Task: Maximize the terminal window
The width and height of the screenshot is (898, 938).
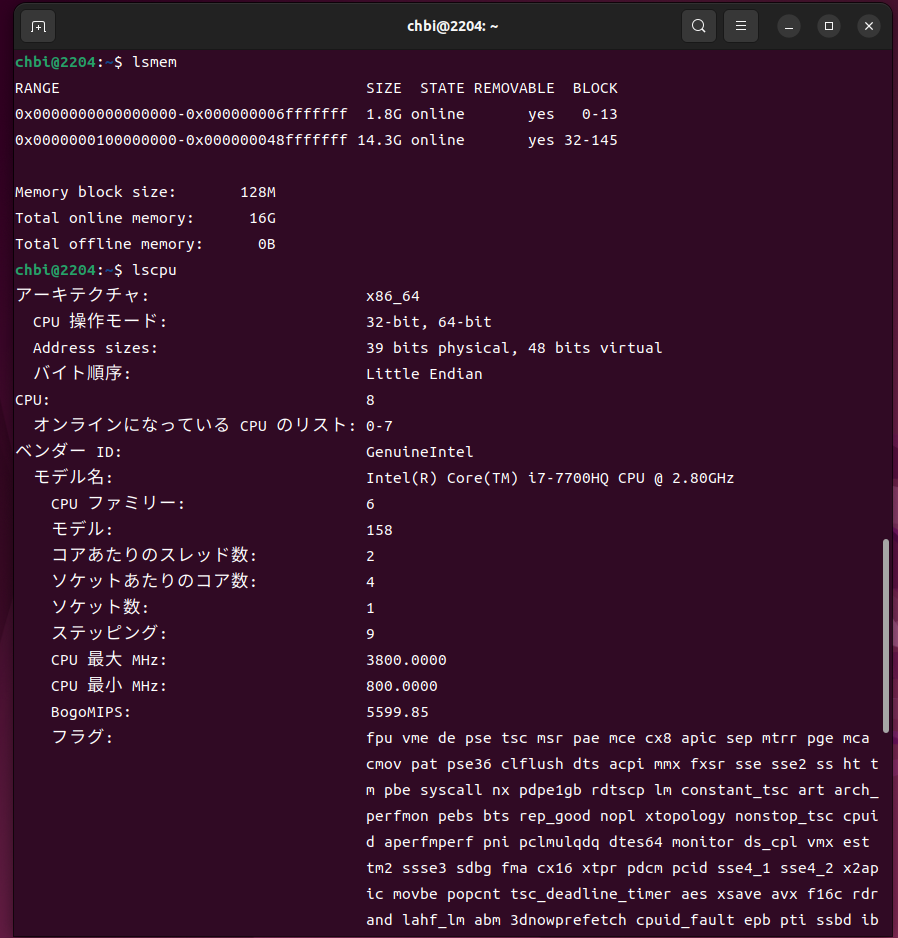Action: pyautogui.click(x=828, y=26)
